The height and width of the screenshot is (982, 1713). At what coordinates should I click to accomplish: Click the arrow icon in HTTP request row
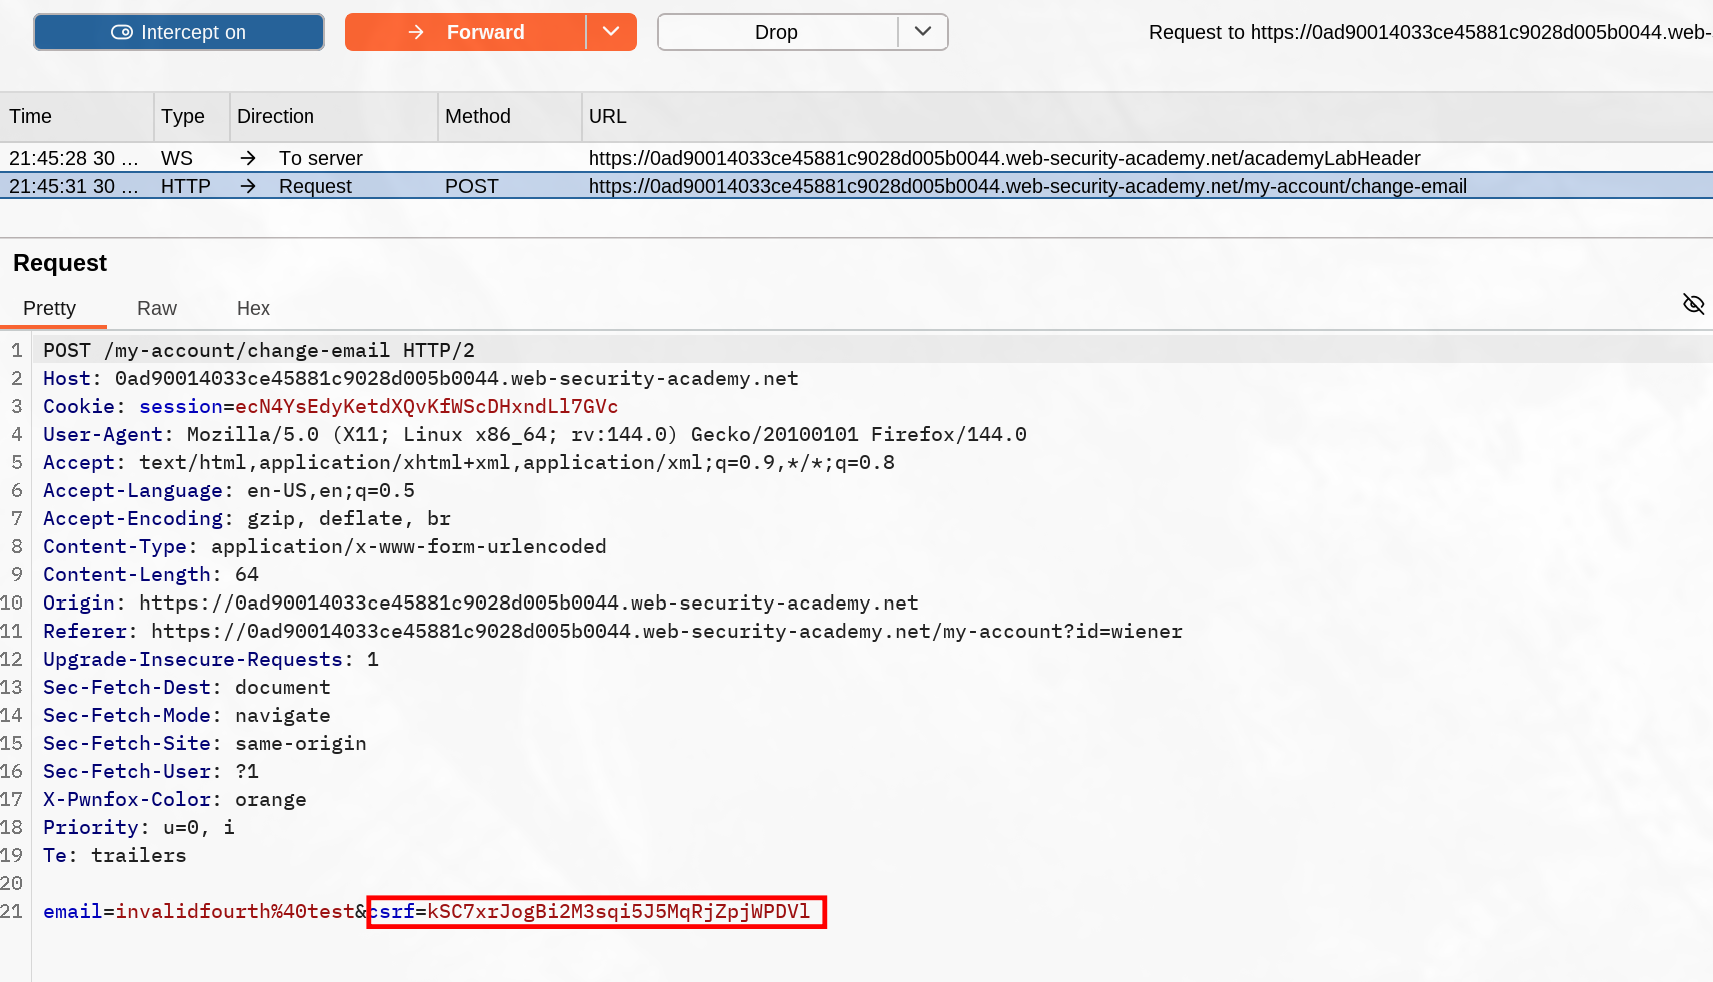click(248, 186)
